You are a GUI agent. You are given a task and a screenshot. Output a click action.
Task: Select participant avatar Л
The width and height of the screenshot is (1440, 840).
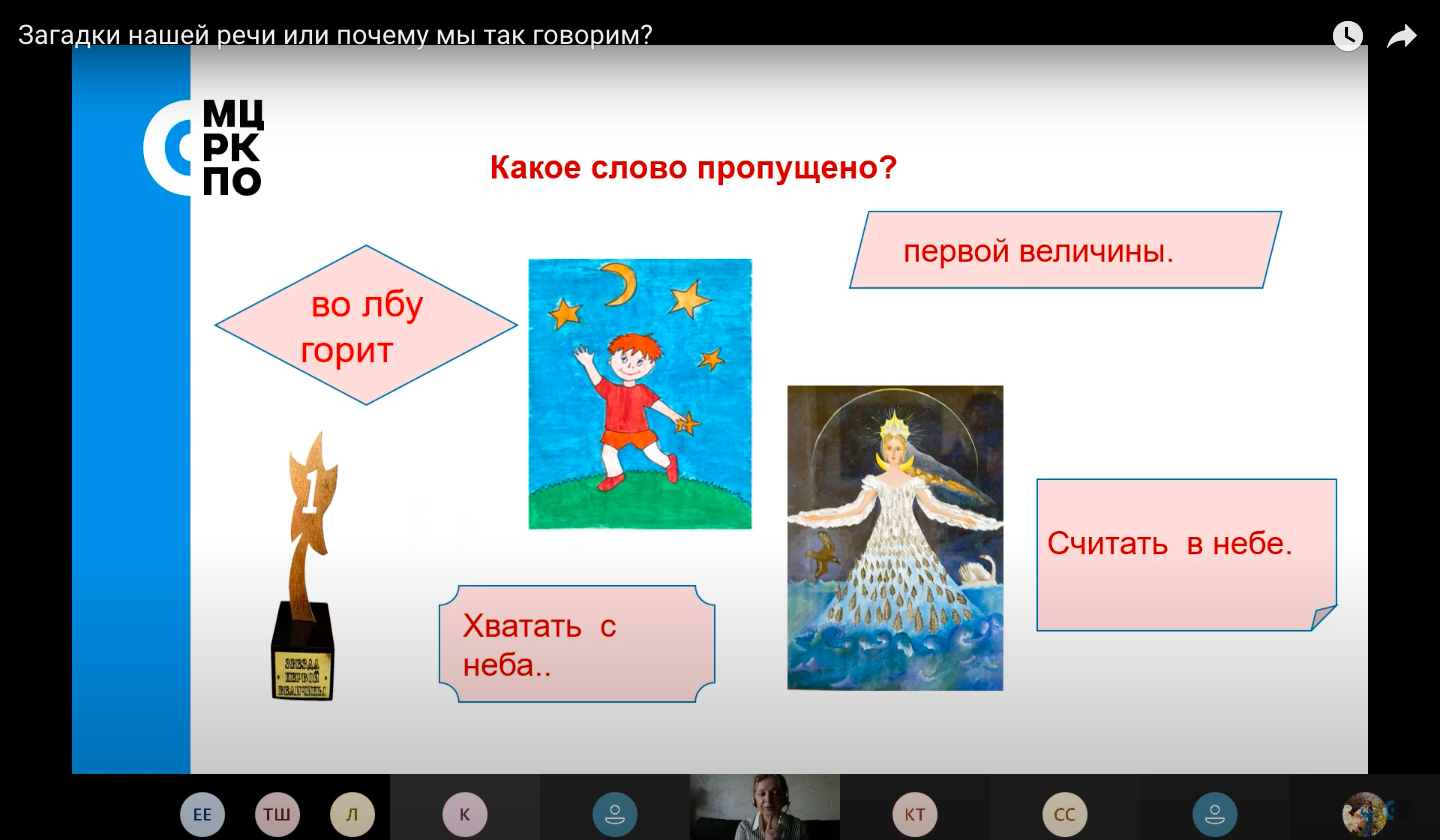tap(352, 814)
